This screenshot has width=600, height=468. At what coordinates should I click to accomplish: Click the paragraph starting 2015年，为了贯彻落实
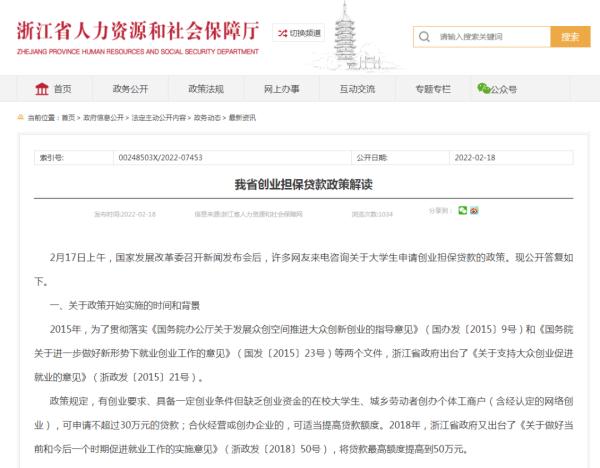pyautogui.click(x=303, y=353)
